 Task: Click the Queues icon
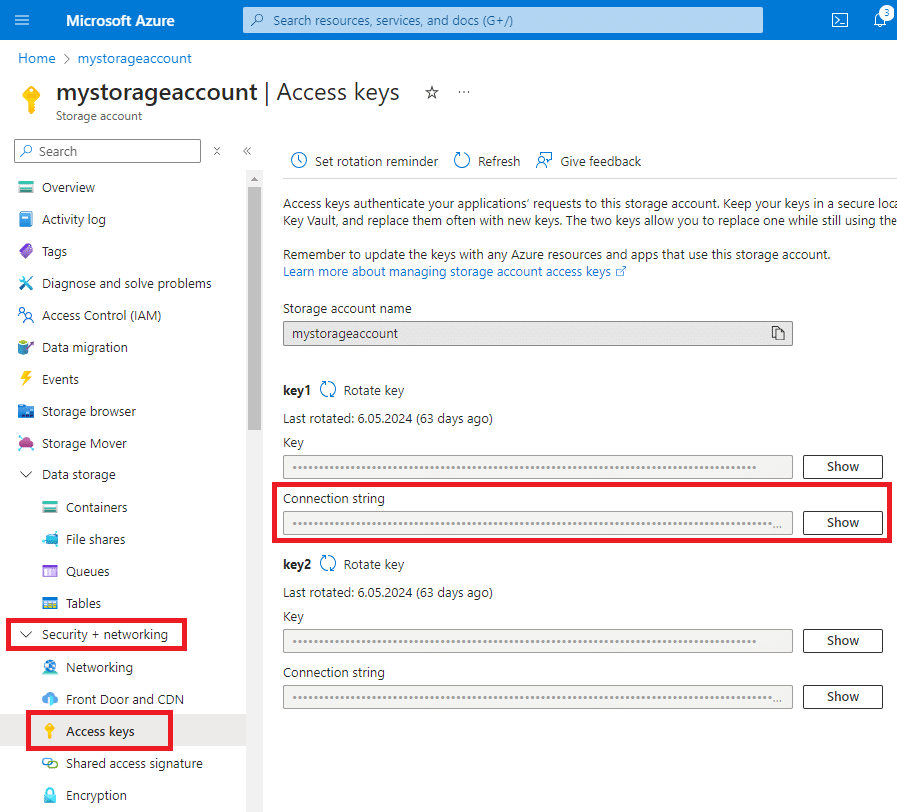(50, 571)
